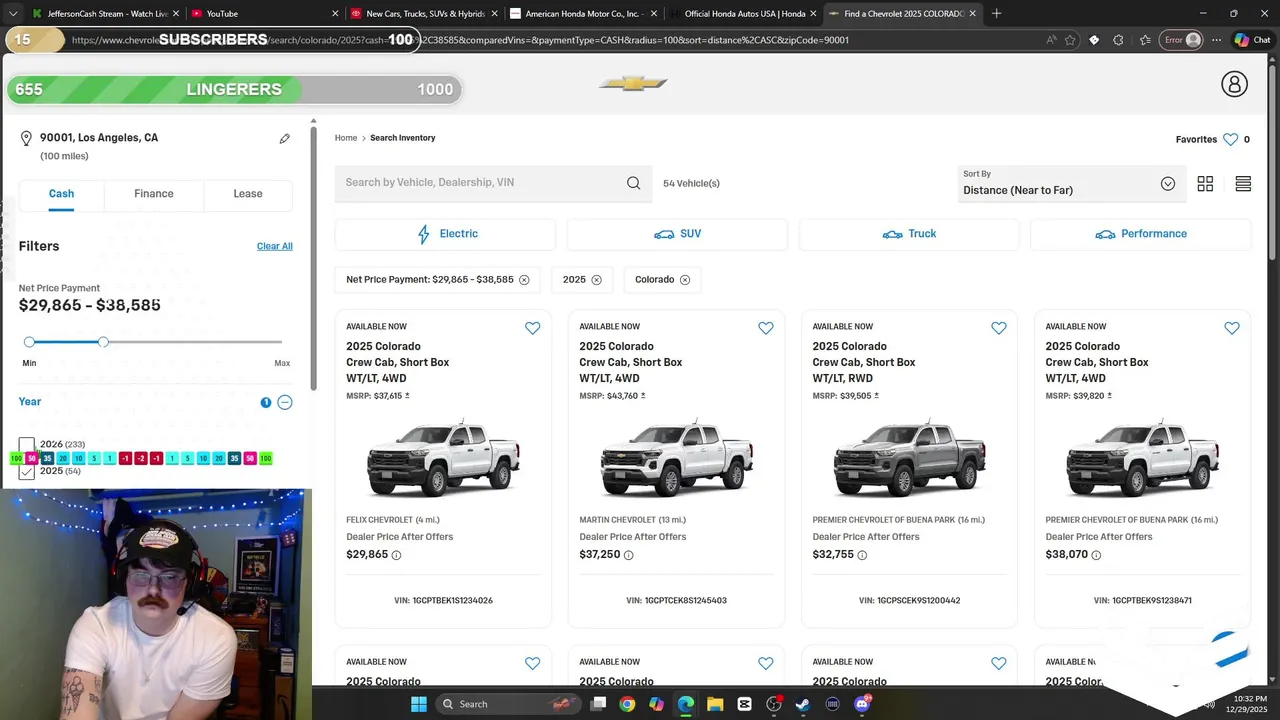Go to Home breadcrumb link
This screenshot has width=1280, height=720.
[x=346, y=138]
